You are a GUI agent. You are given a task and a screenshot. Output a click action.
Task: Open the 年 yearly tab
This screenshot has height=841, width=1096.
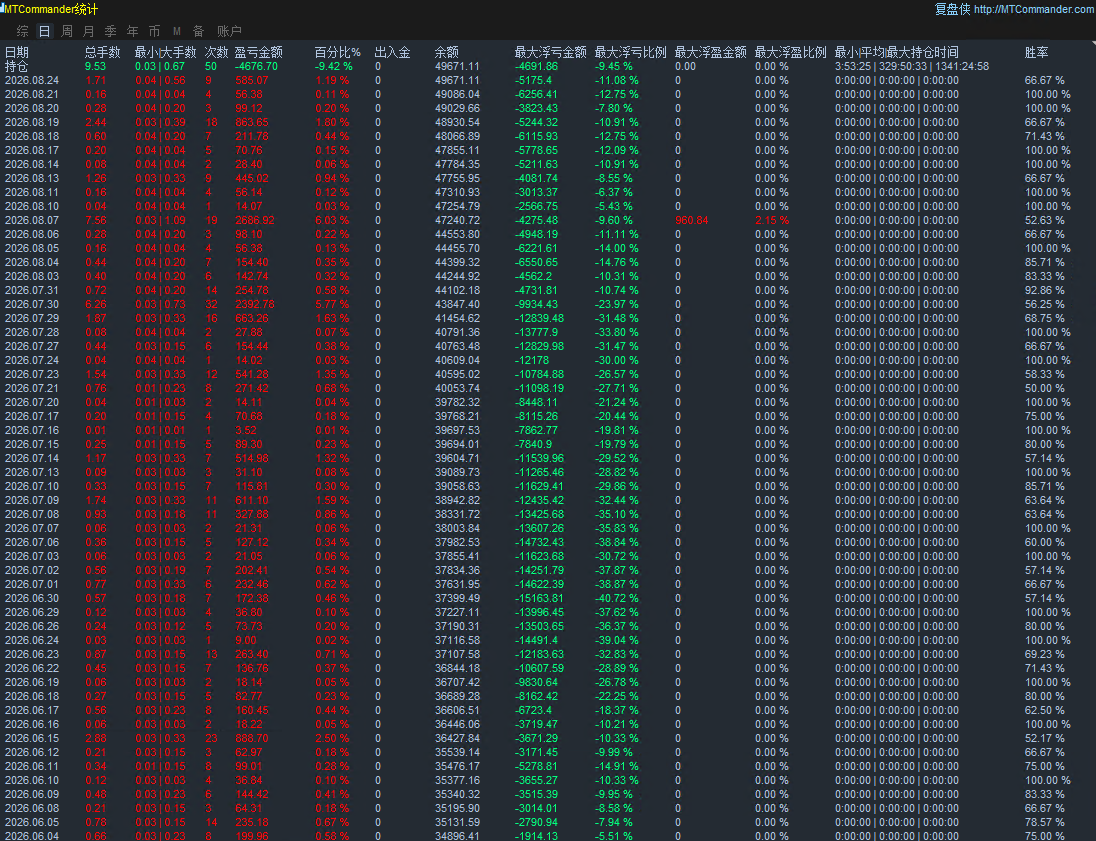(132, 31)
